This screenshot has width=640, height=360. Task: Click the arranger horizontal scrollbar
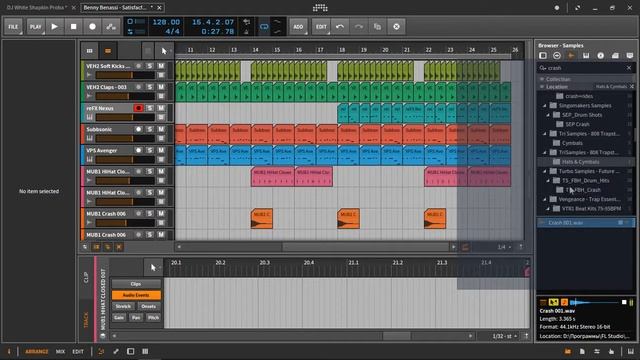point(366,247)
